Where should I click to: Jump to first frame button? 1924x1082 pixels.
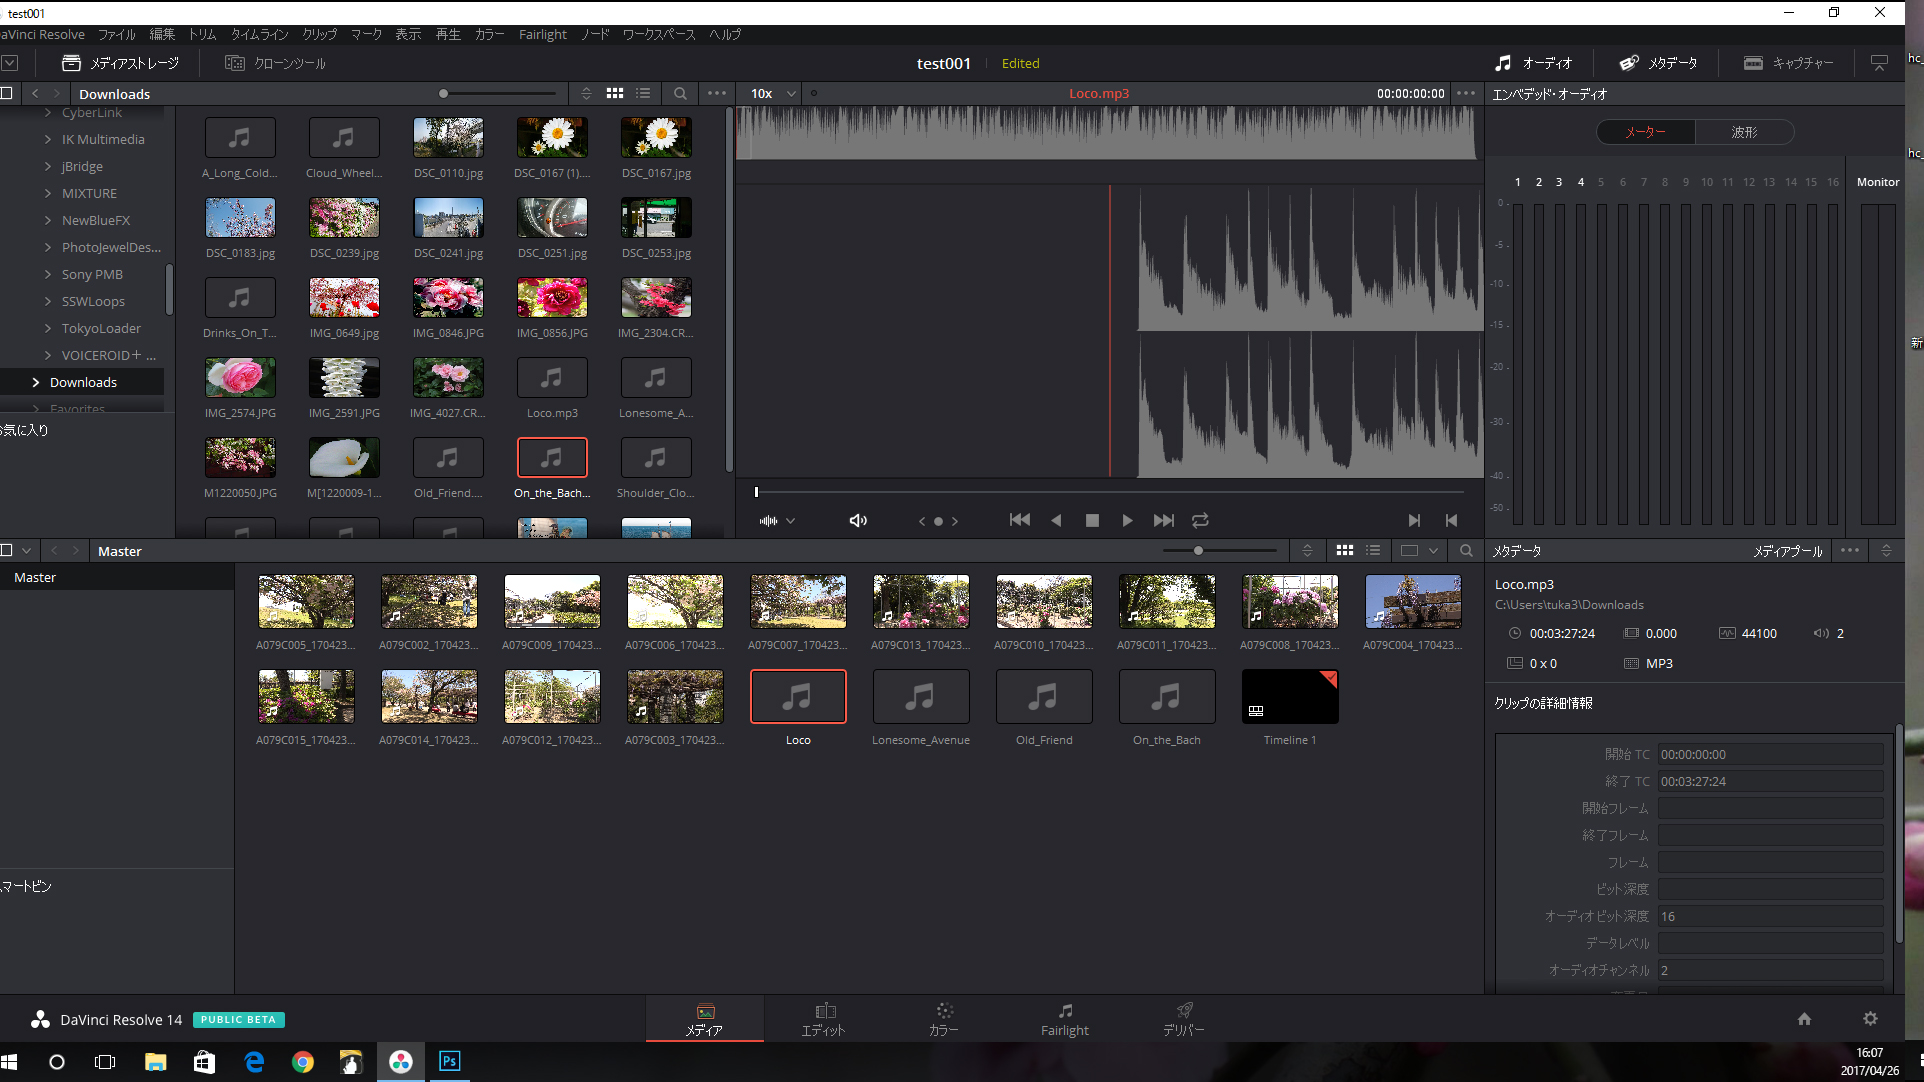point(1019,520)
